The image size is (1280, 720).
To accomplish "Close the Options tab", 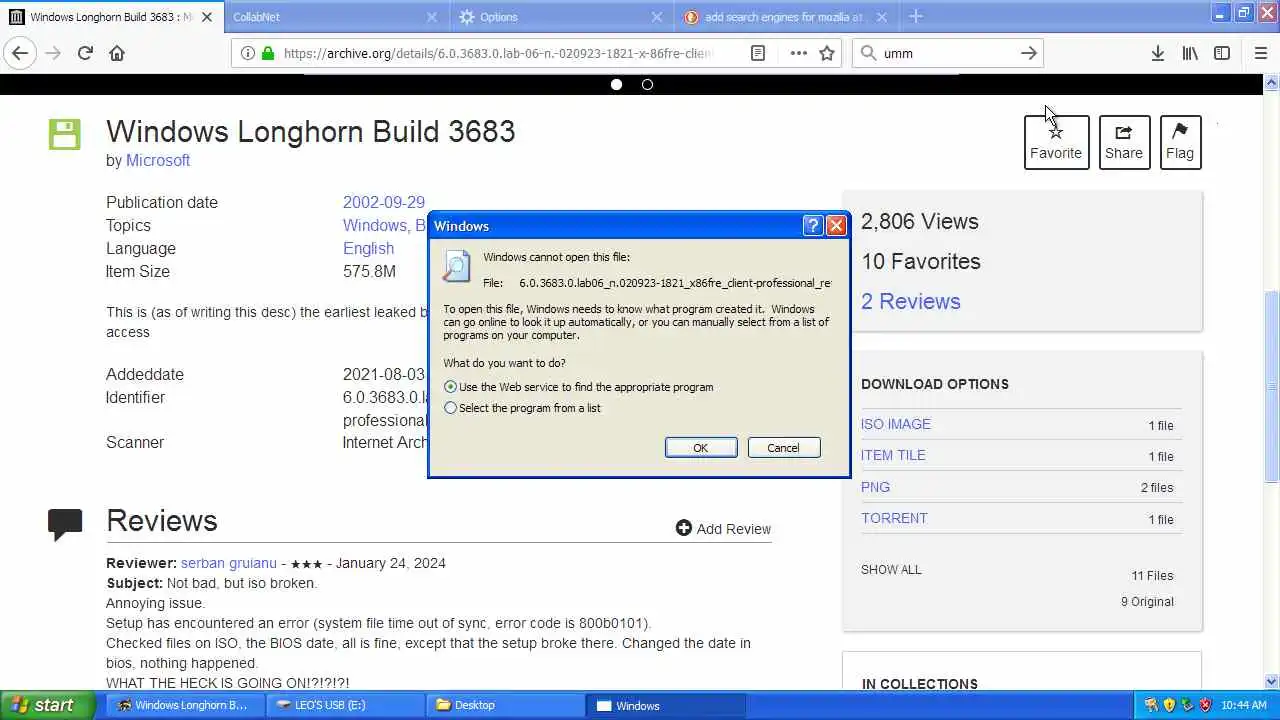I will (x=657, y=17).
